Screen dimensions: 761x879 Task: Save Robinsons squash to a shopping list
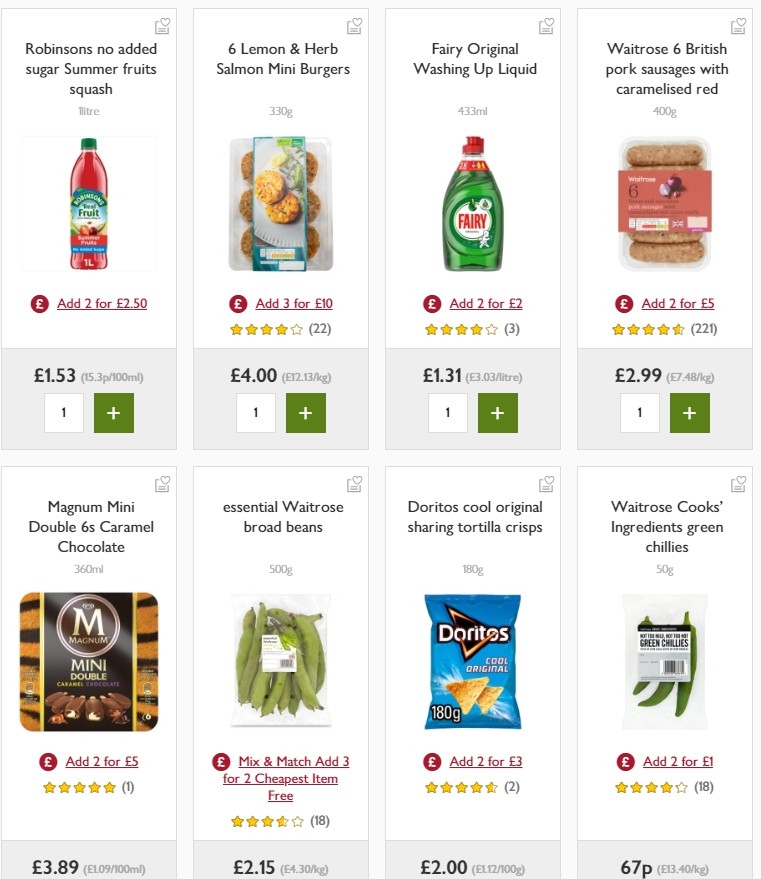161,25
